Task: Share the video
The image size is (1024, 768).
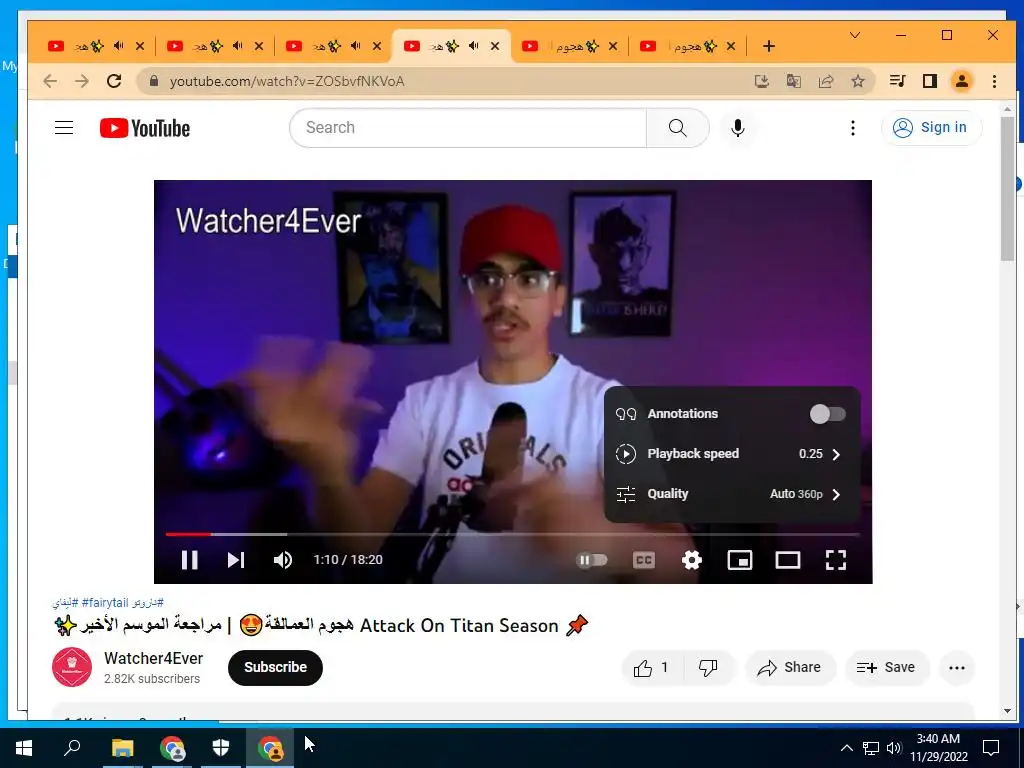Action: 790,667
